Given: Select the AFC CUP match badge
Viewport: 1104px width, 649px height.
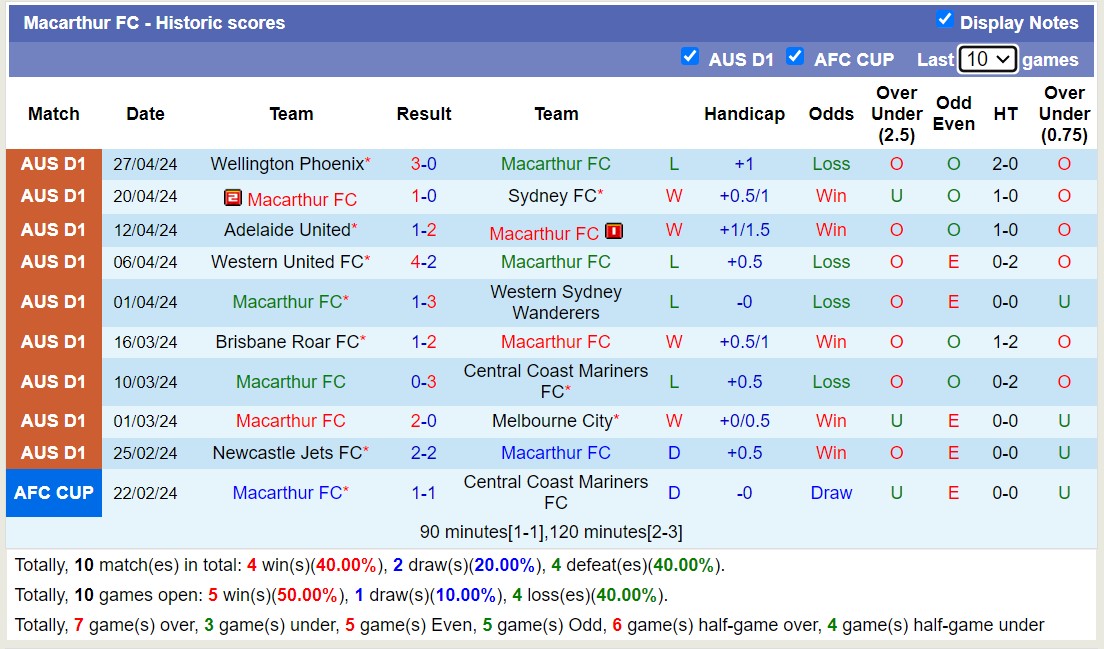Looking at the screenshot, I should click(x=54, y=492).
